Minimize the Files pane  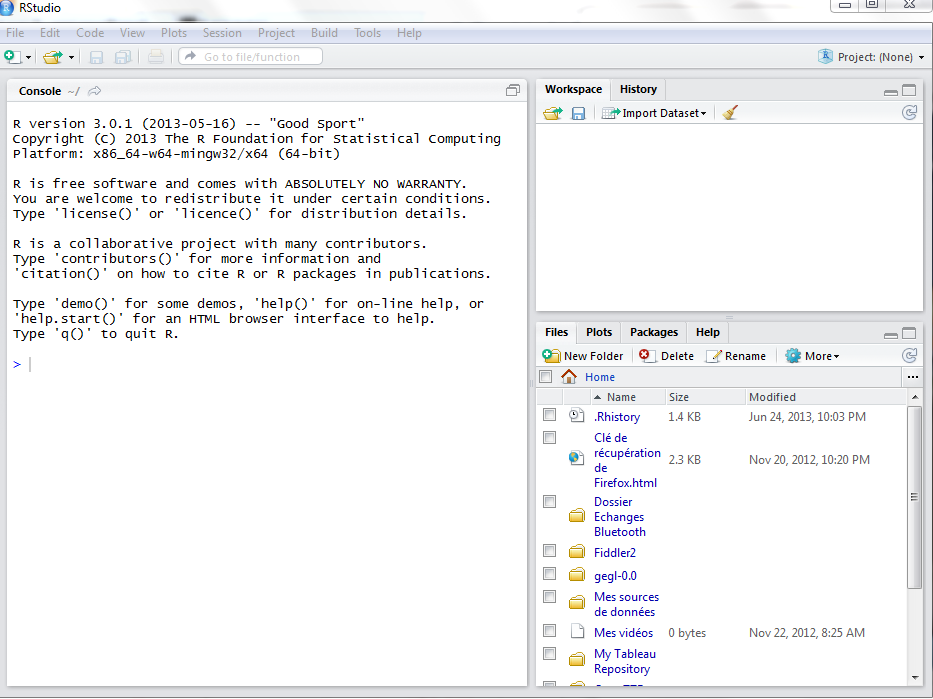click(891, 334)
